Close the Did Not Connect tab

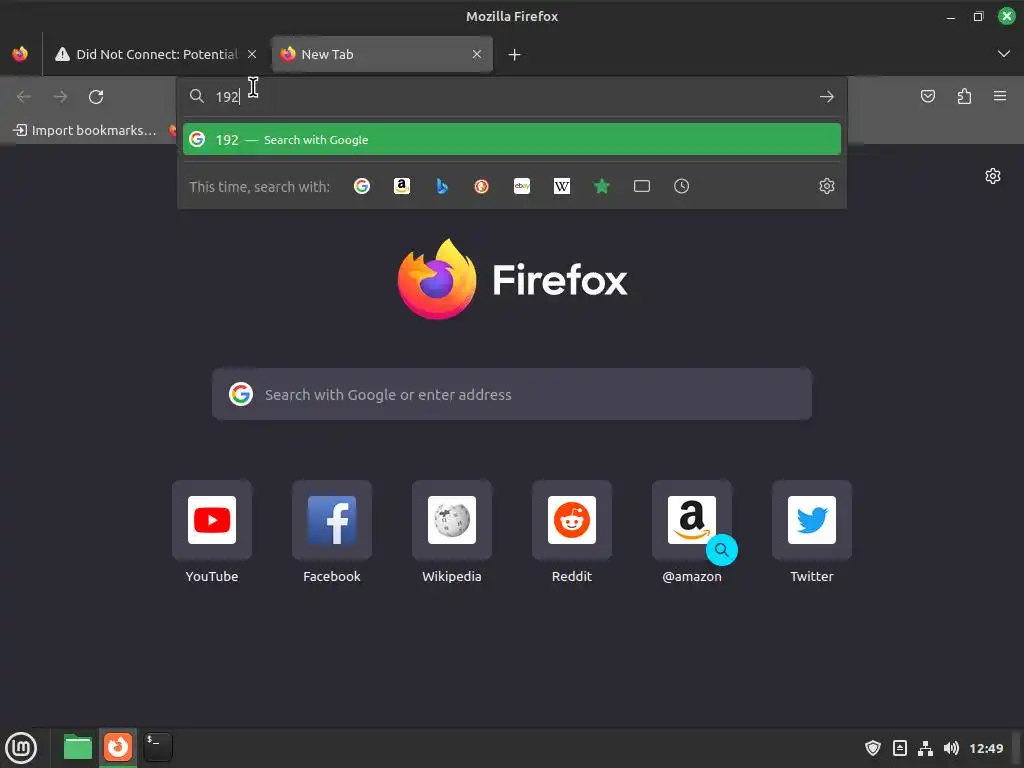pos(252,54)
